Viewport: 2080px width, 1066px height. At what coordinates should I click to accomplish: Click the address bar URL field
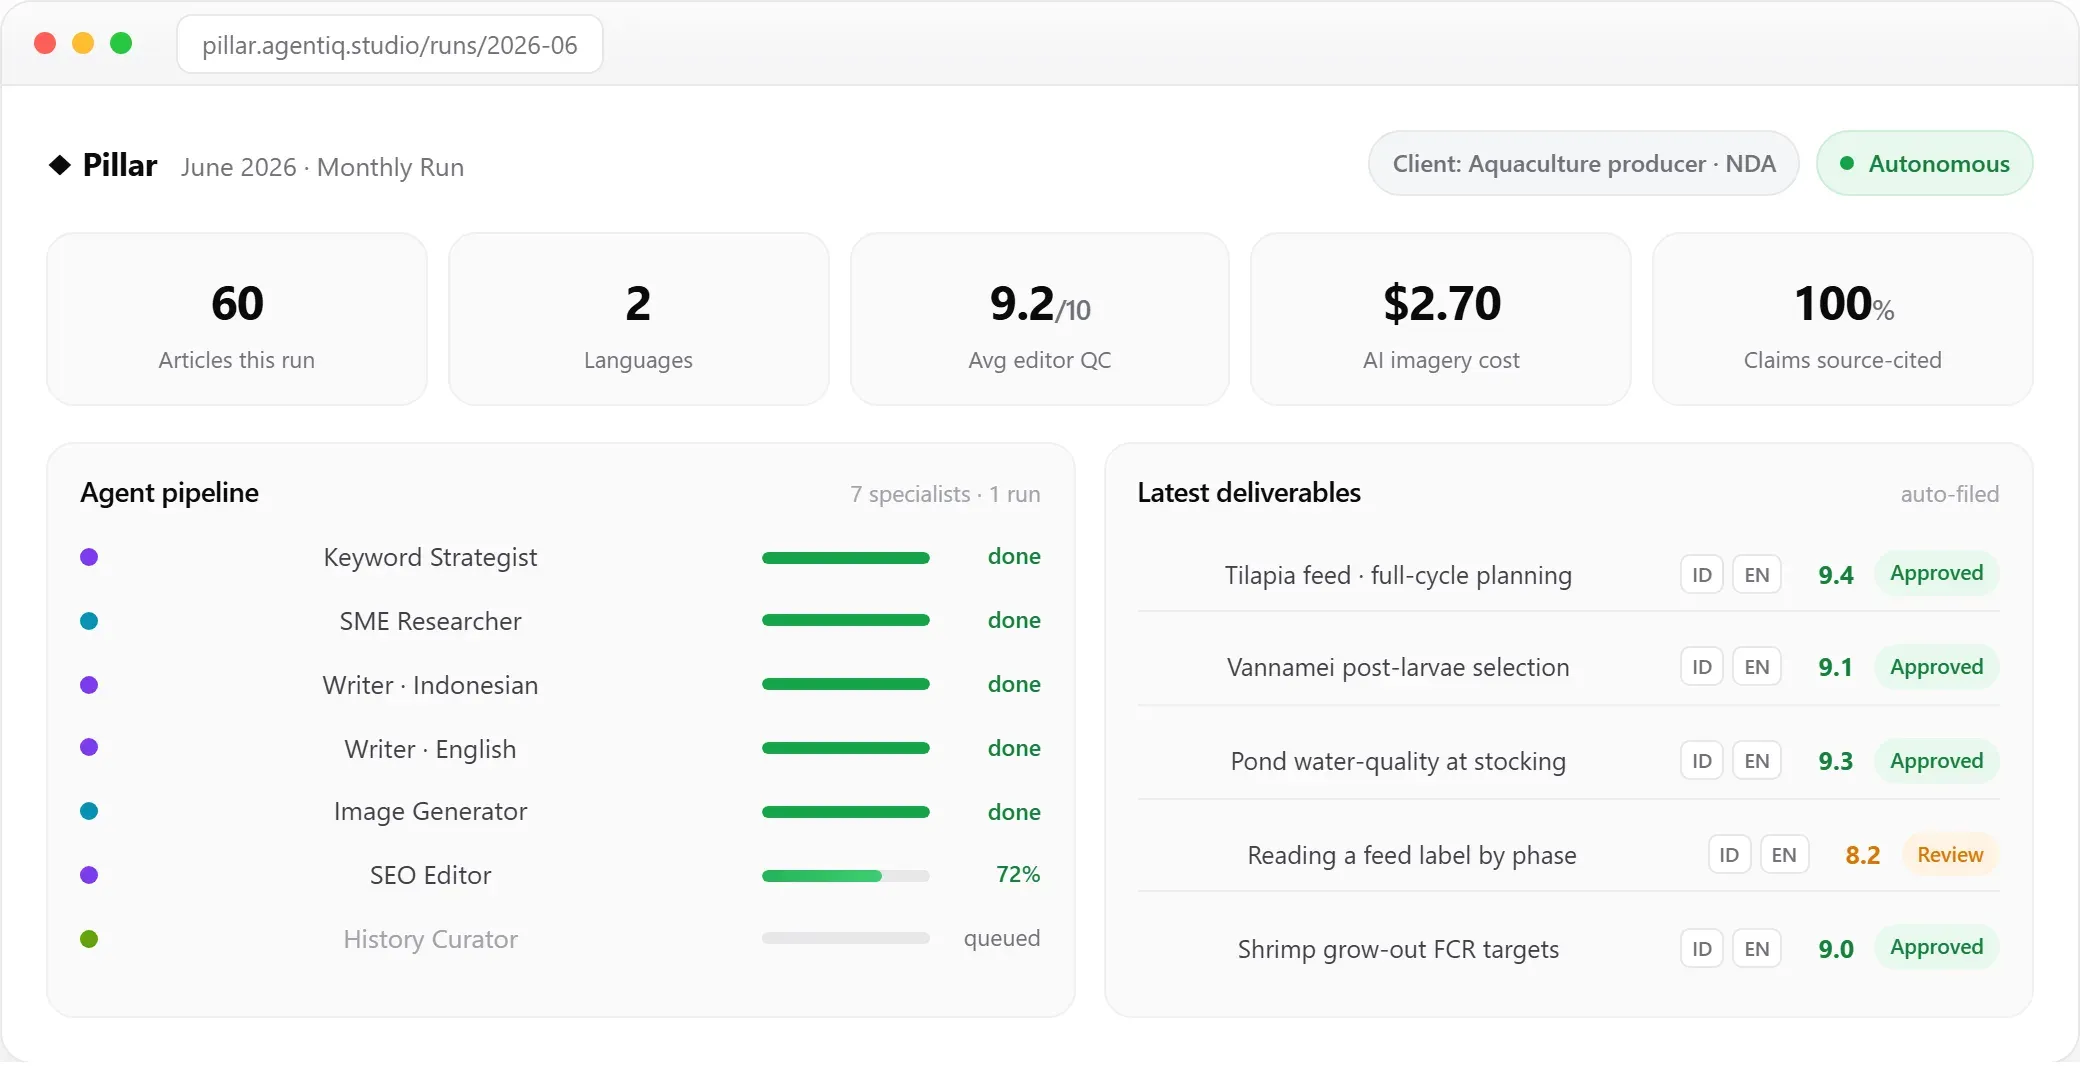(390, 45)
